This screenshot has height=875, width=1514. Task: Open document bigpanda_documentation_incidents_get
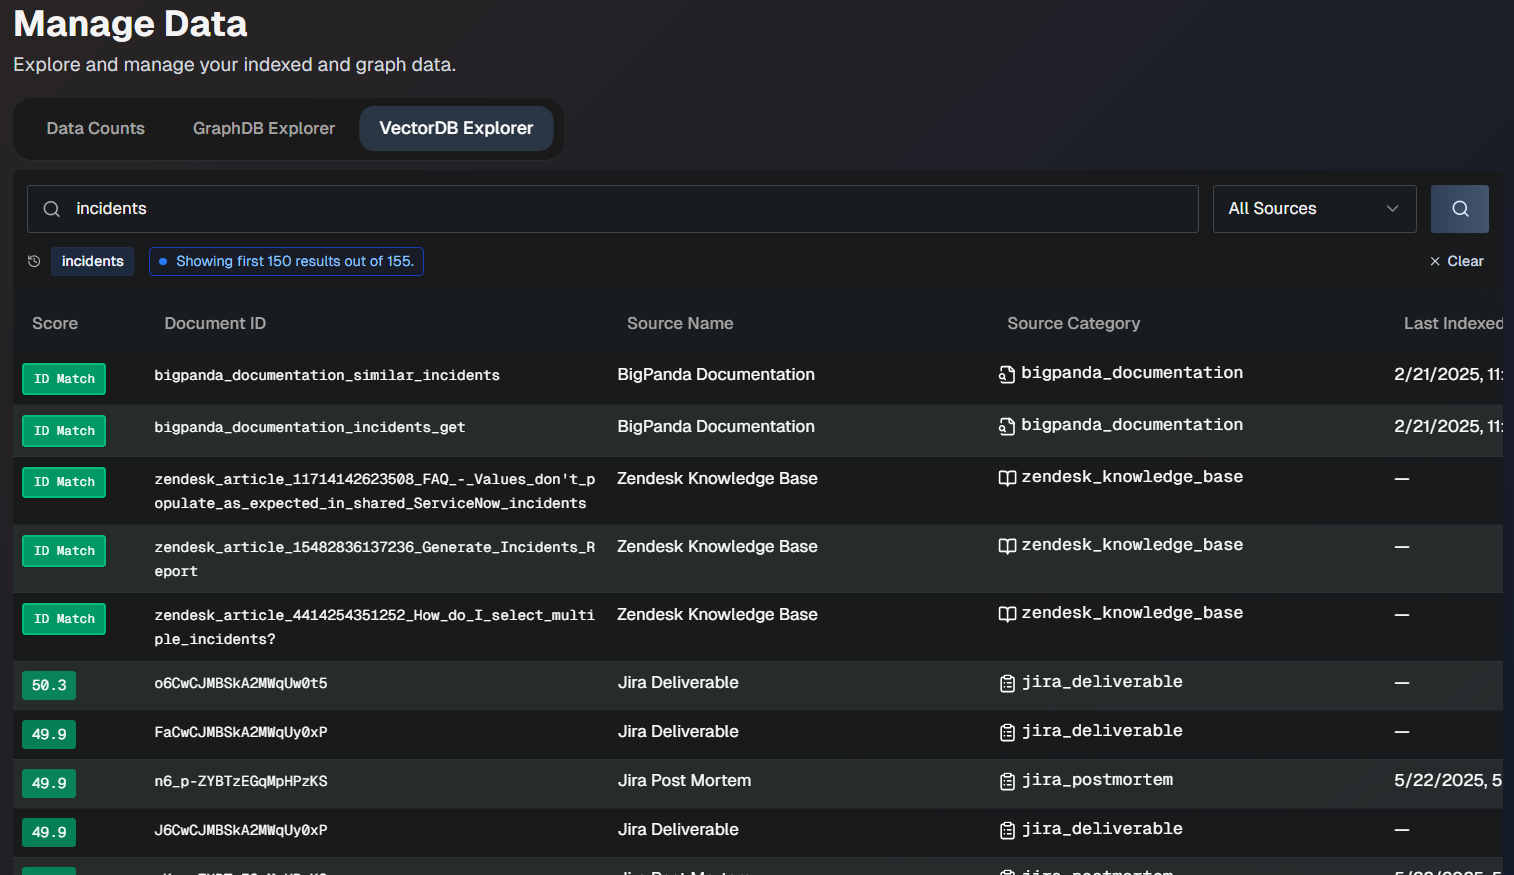[x=309, y=427]
